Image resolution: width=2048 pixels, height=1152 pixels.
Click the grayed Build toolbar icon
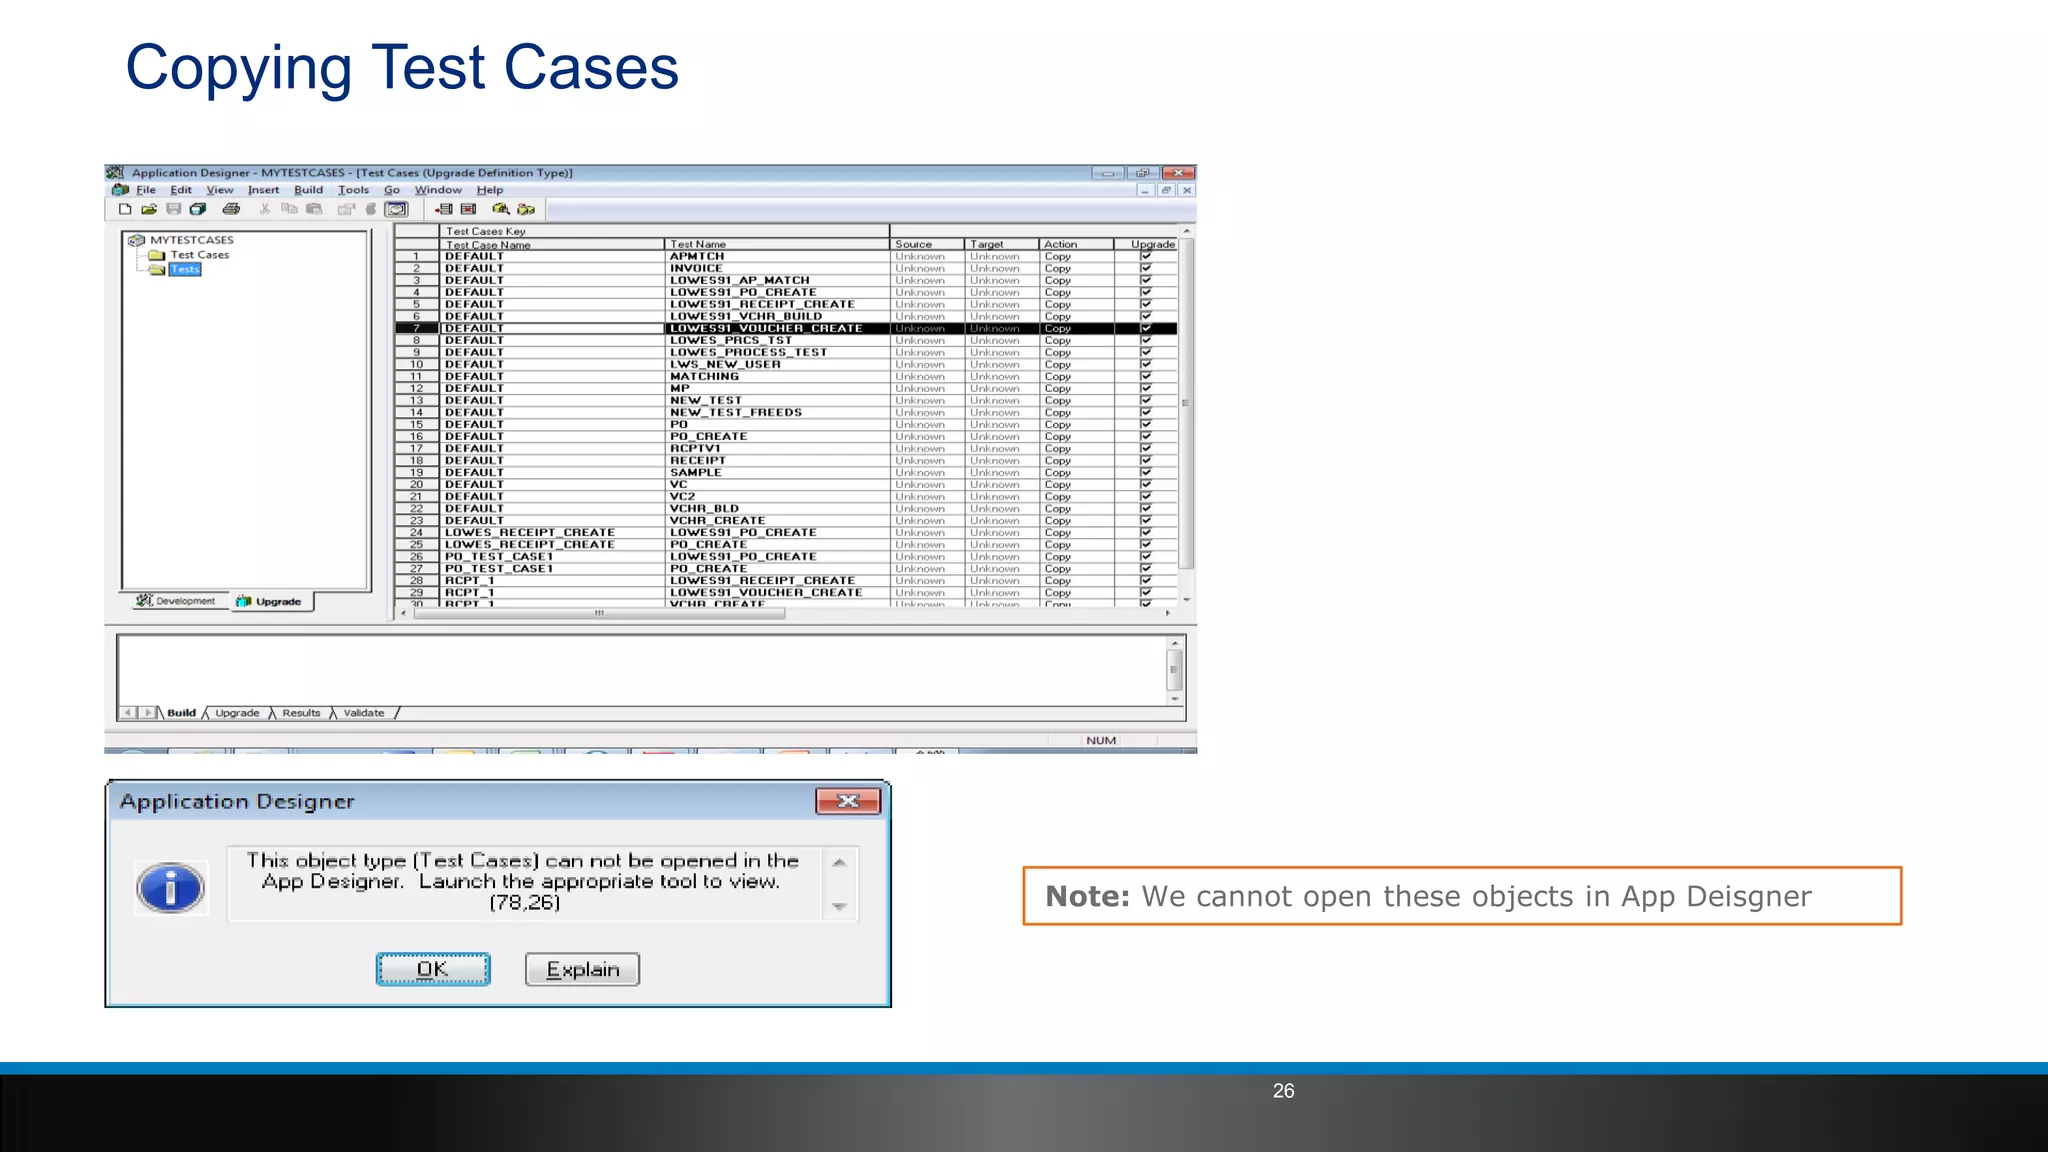tap(371, 209)
